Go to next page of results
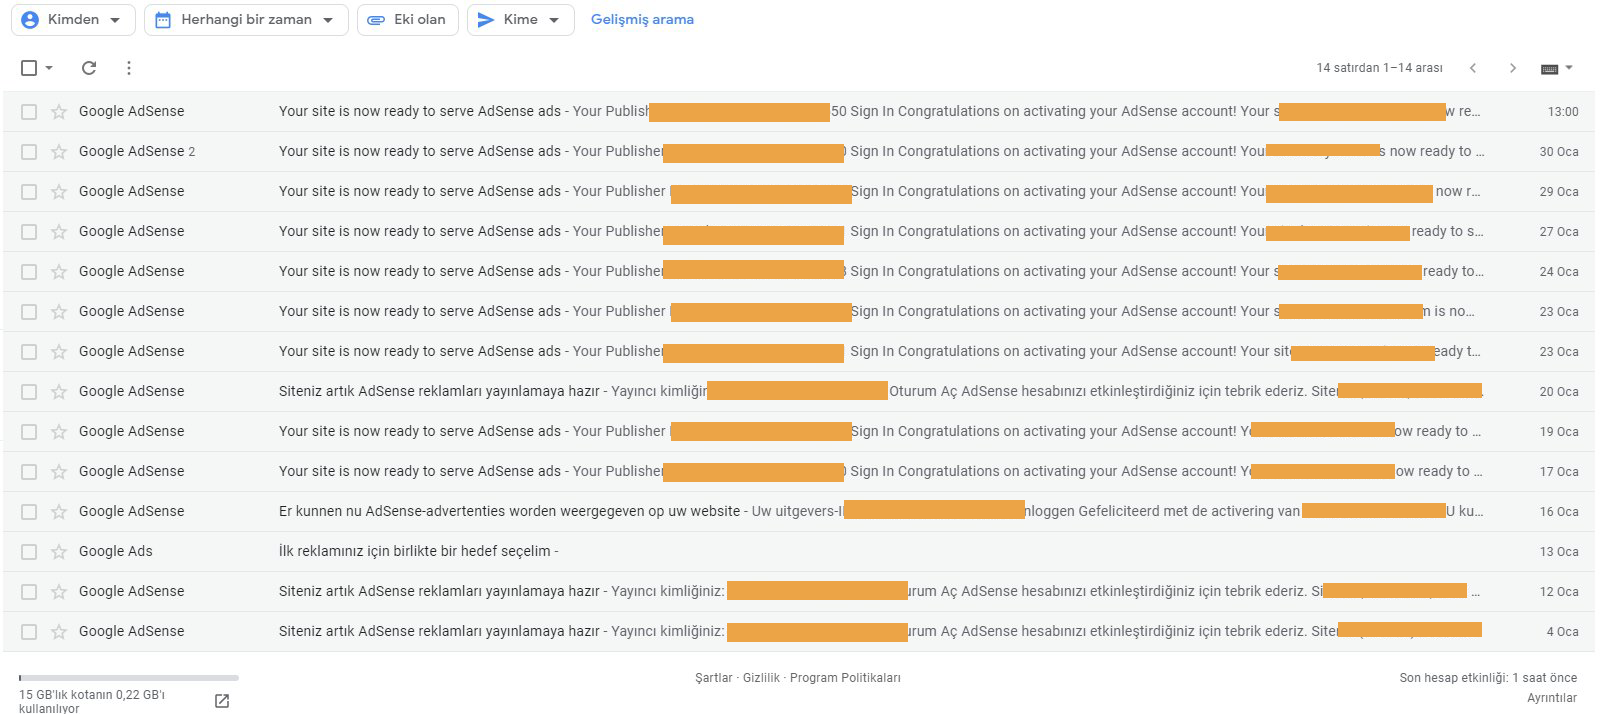1610x714 pixels. [1513, 68]
